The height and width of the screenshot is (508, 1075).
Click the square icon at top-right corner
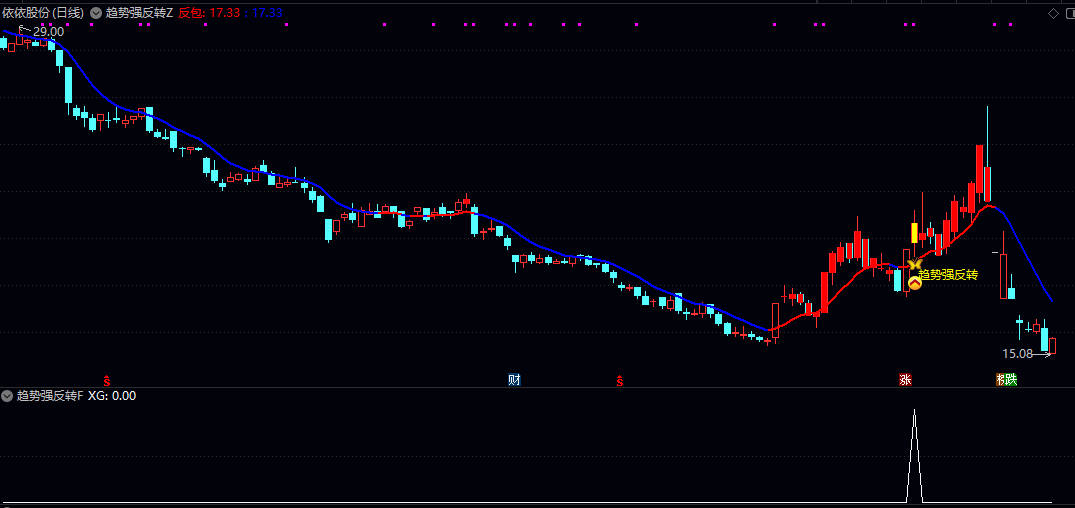click(x=1072, y=13)
